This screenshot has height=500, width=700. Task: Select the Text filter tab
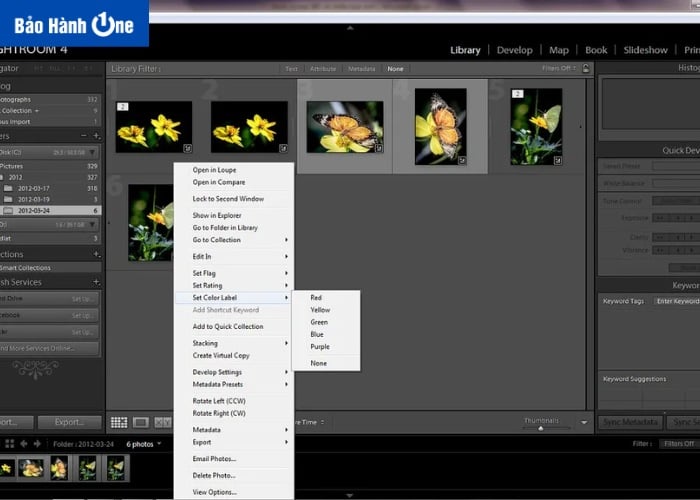point(291,69)
